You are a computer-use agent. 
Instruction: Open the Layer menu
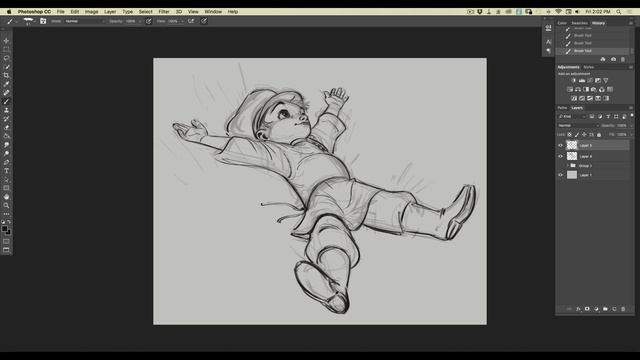110,12
